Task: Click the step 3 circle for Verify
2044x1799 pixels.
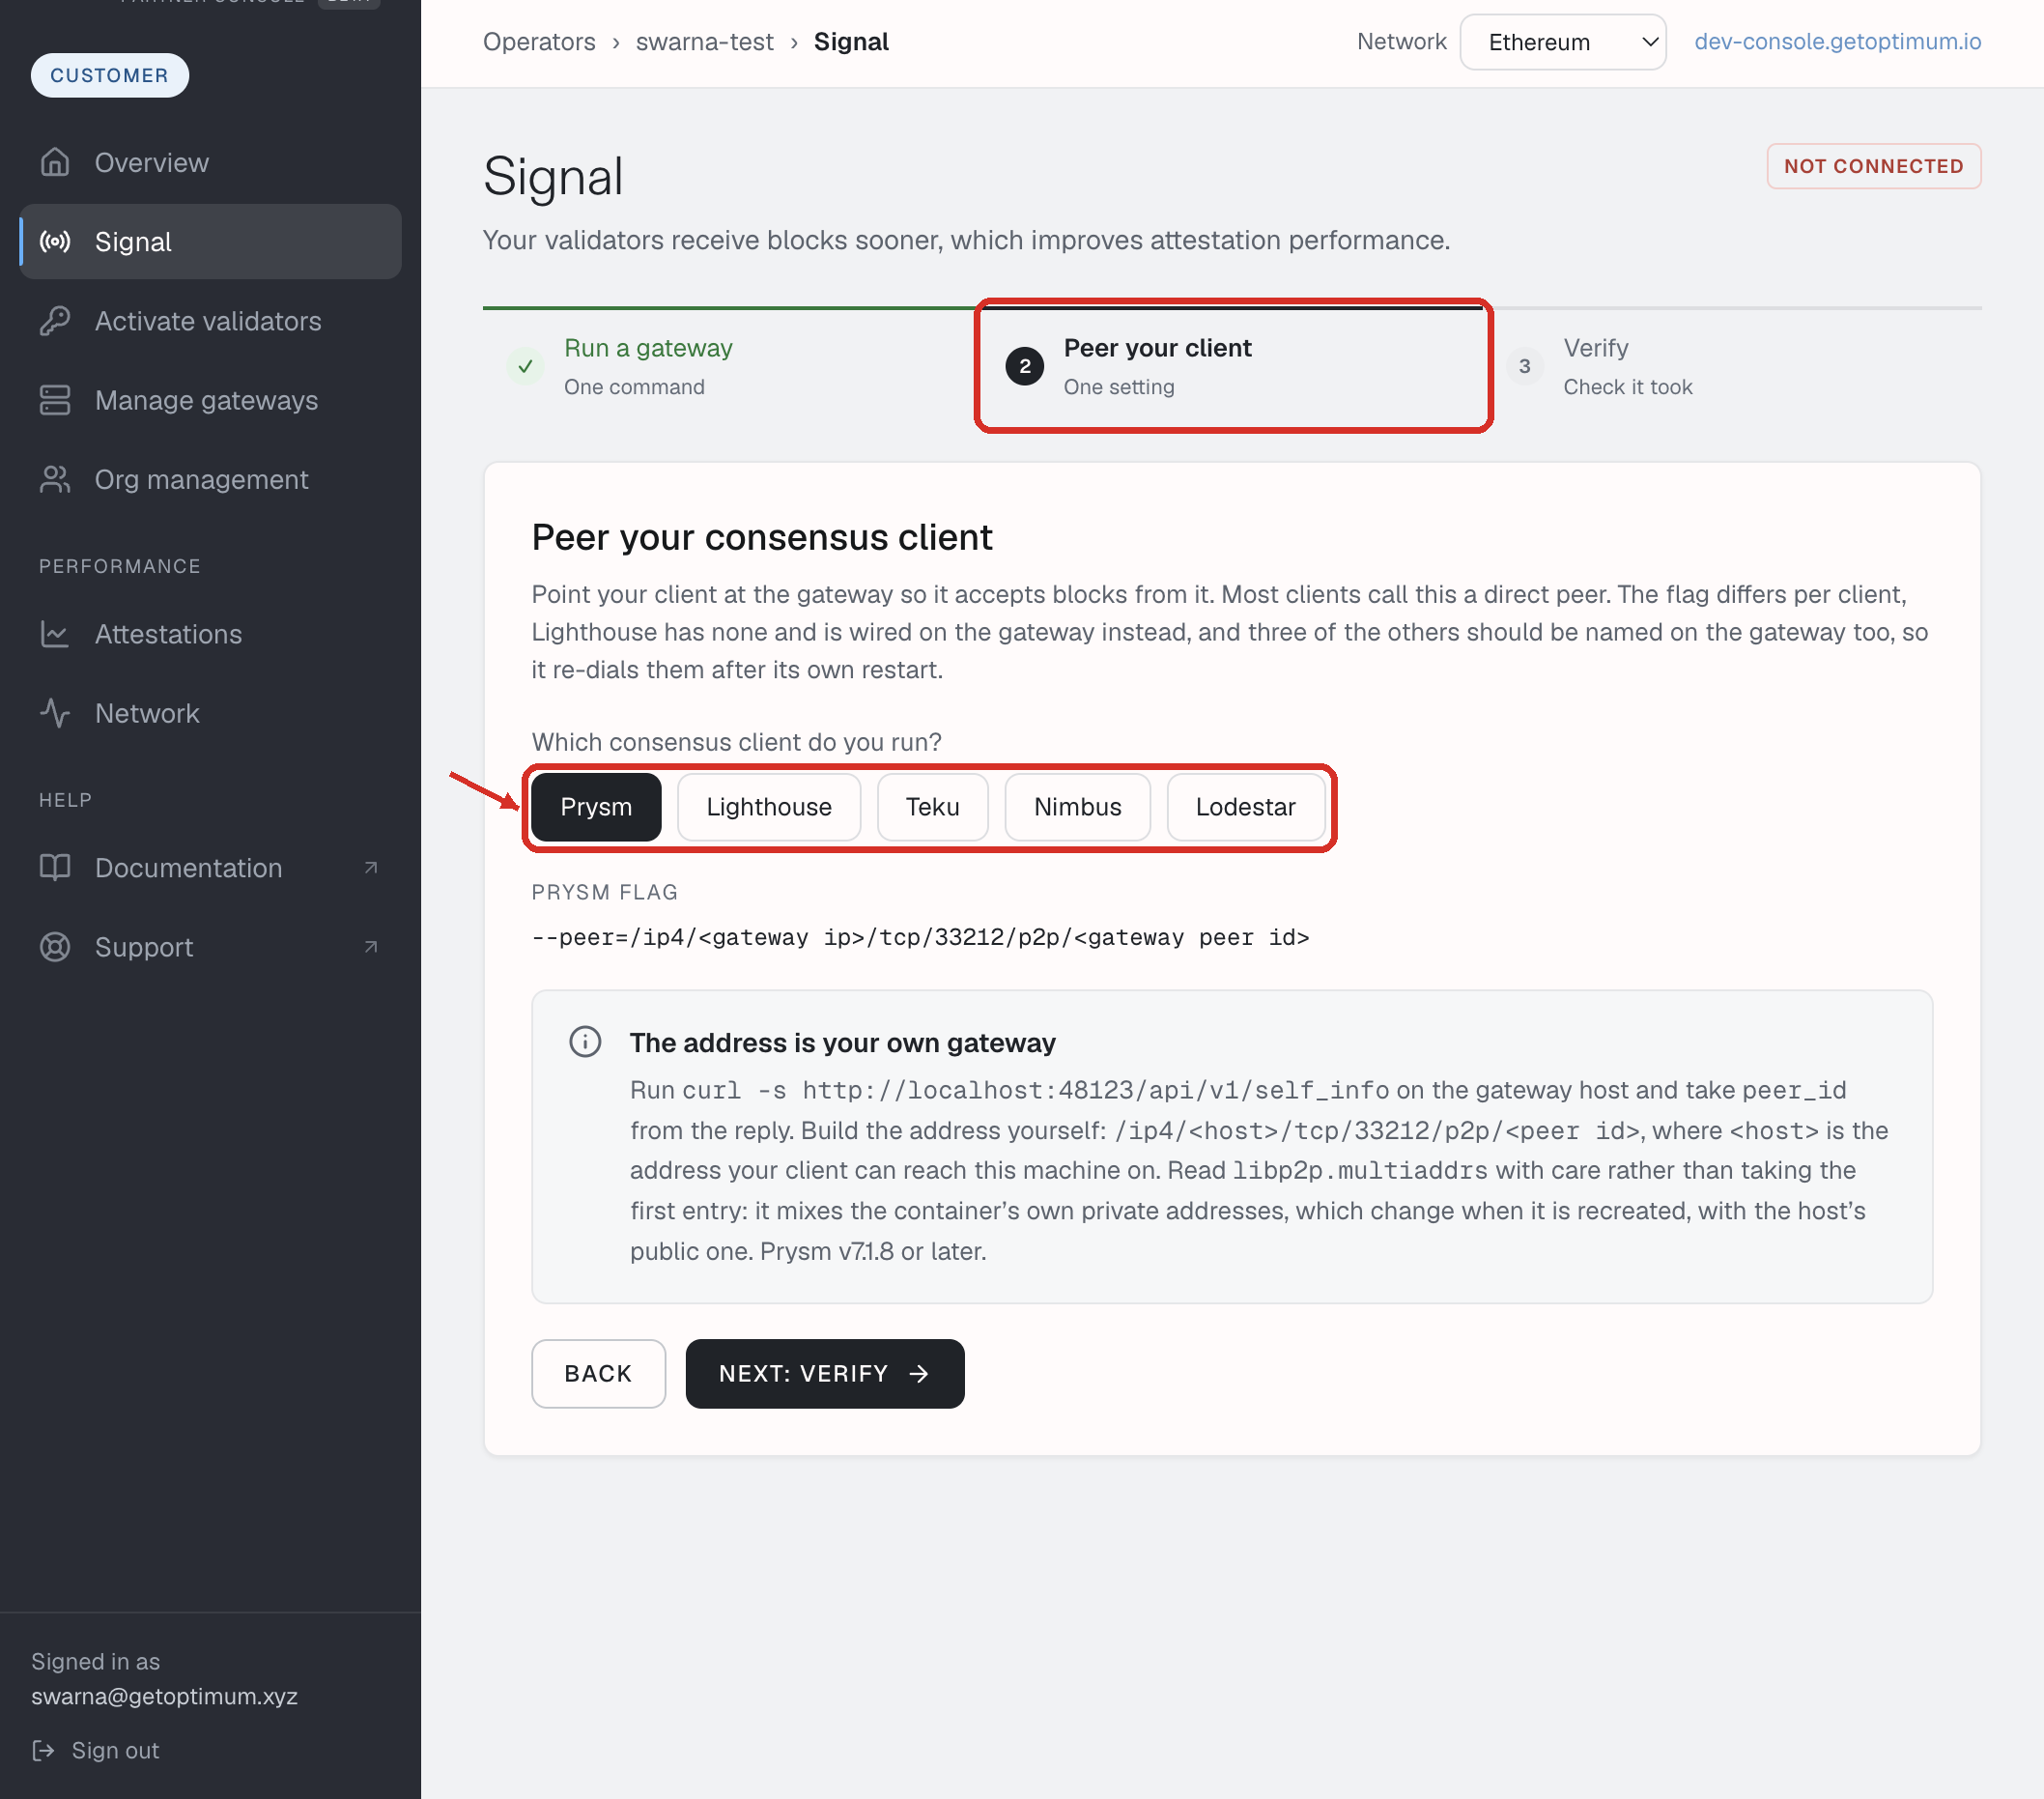Action: [1525, 366]
